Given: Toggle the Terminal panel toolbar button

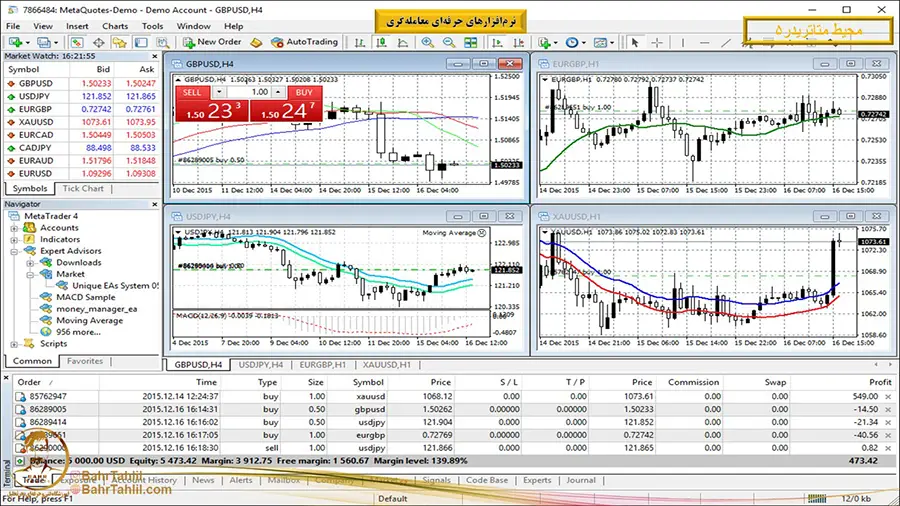Looking at the screenshot, I should coord(141,42).
